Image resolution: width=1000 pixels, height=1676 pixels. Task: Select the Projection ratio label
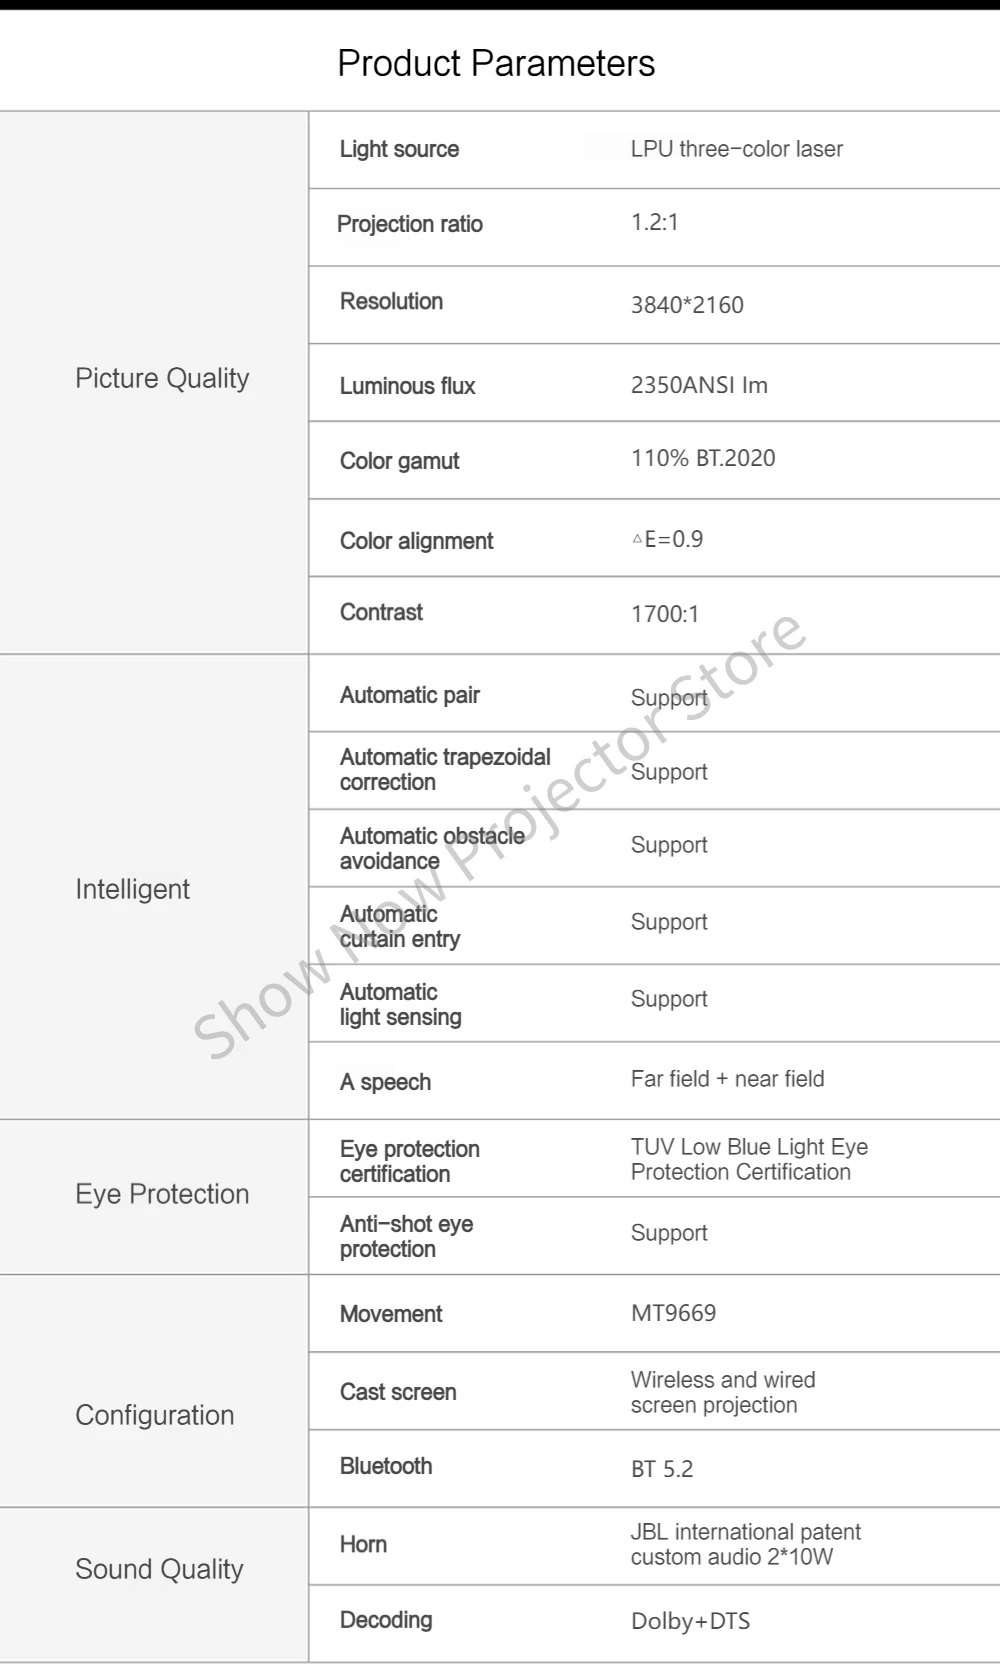(410, 224)
